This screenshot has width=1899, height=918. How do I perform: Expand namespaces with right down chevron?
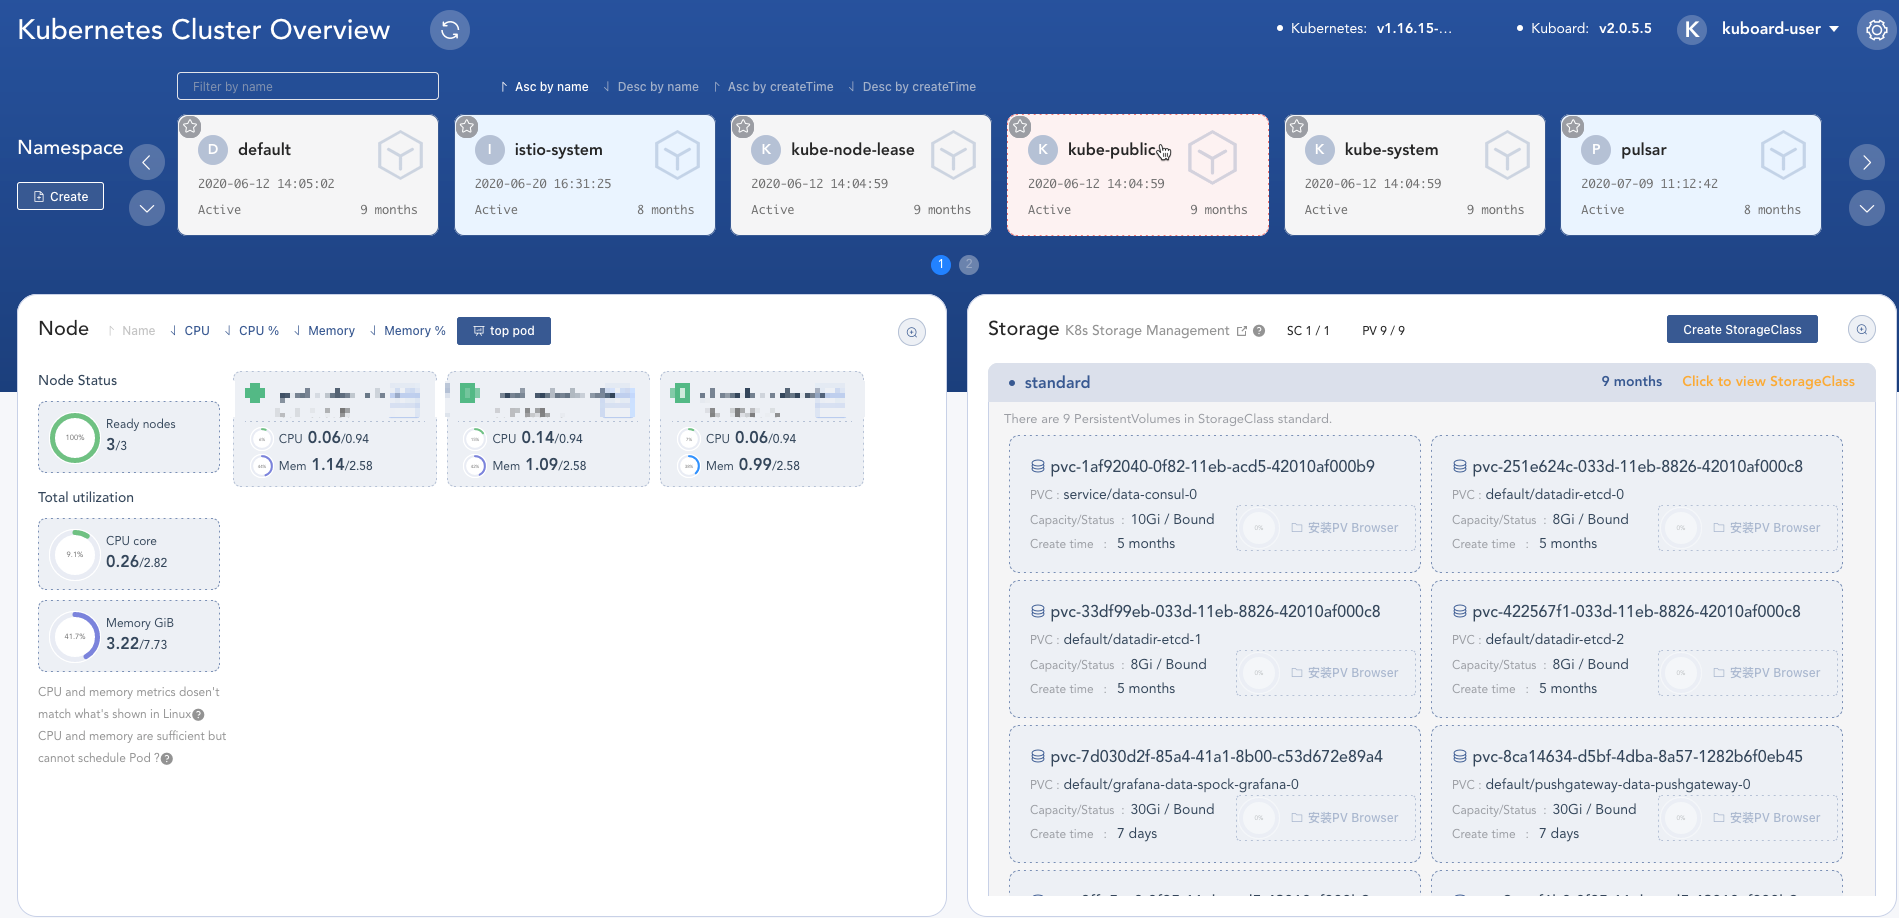1867,208
